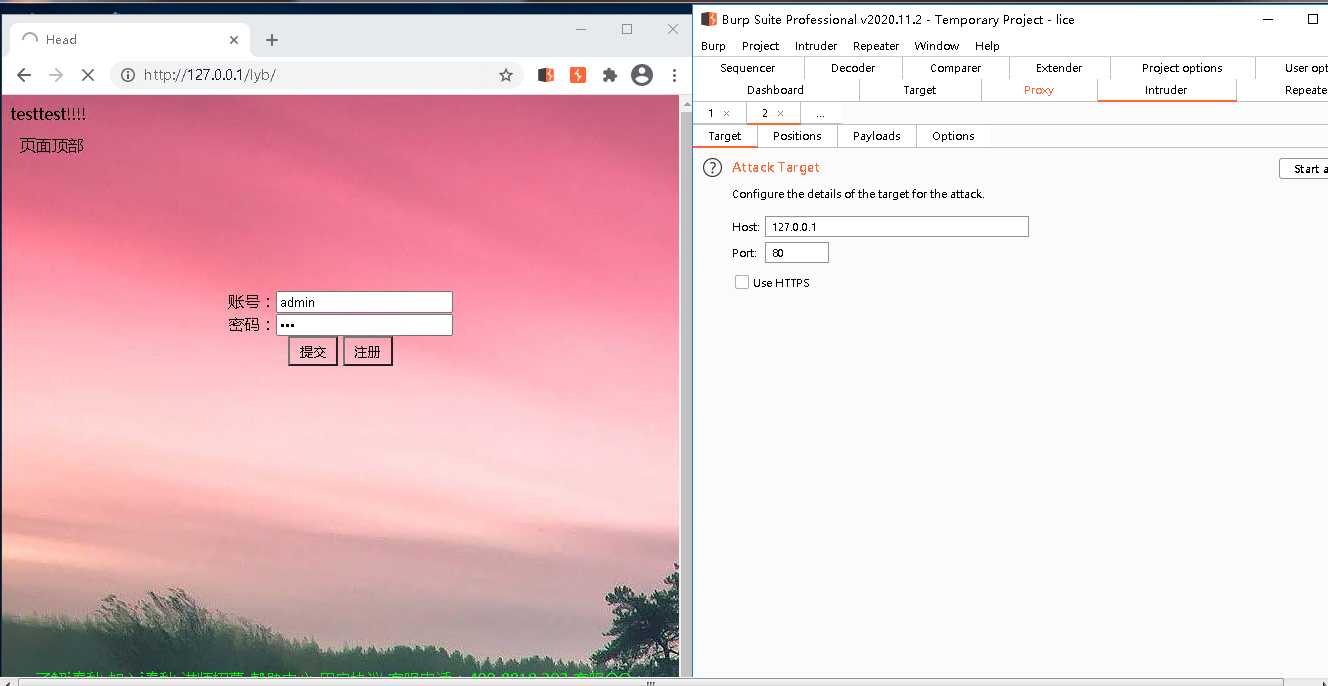Open Project options tab
The width and height of the screenshot is (1328, 686).
pyautogui.click(x=1182, y=68)
